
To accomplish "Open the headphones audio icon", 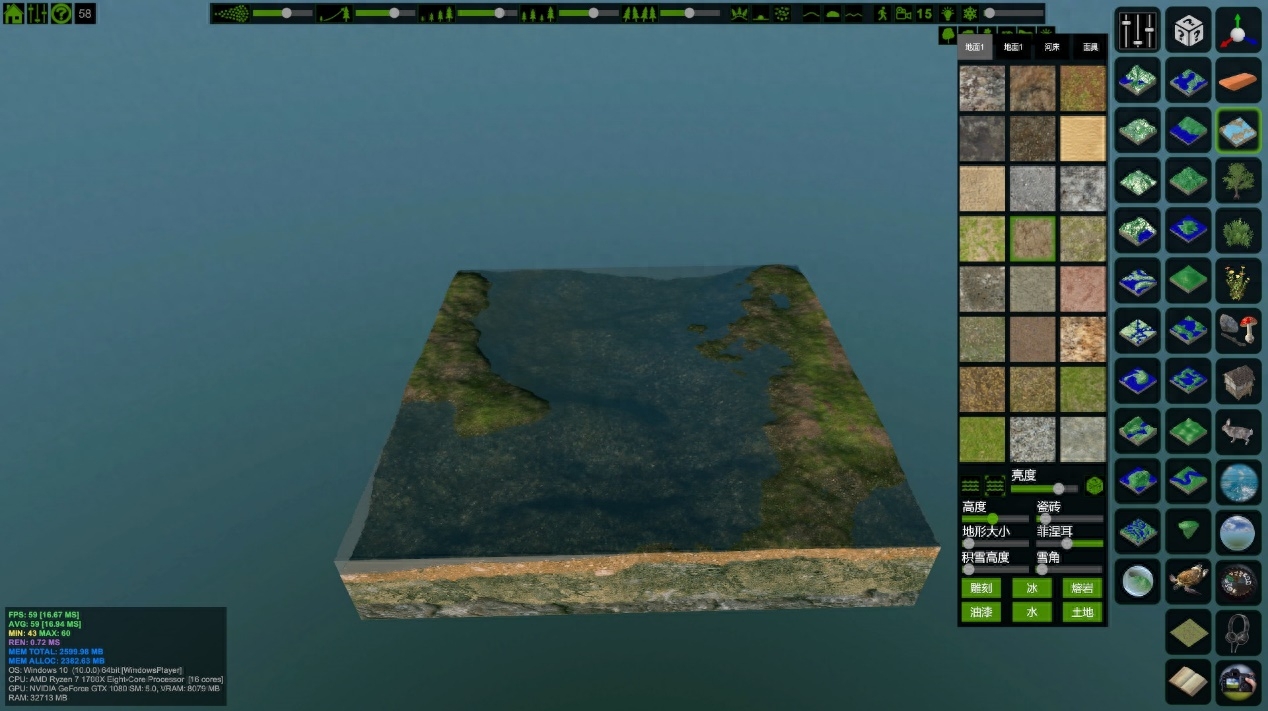I will click(1238, 631).
